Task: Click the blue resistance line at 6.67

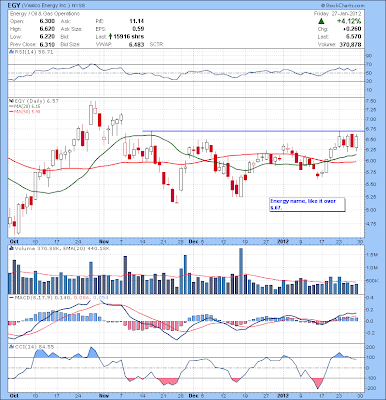Action: click(253, 131)
